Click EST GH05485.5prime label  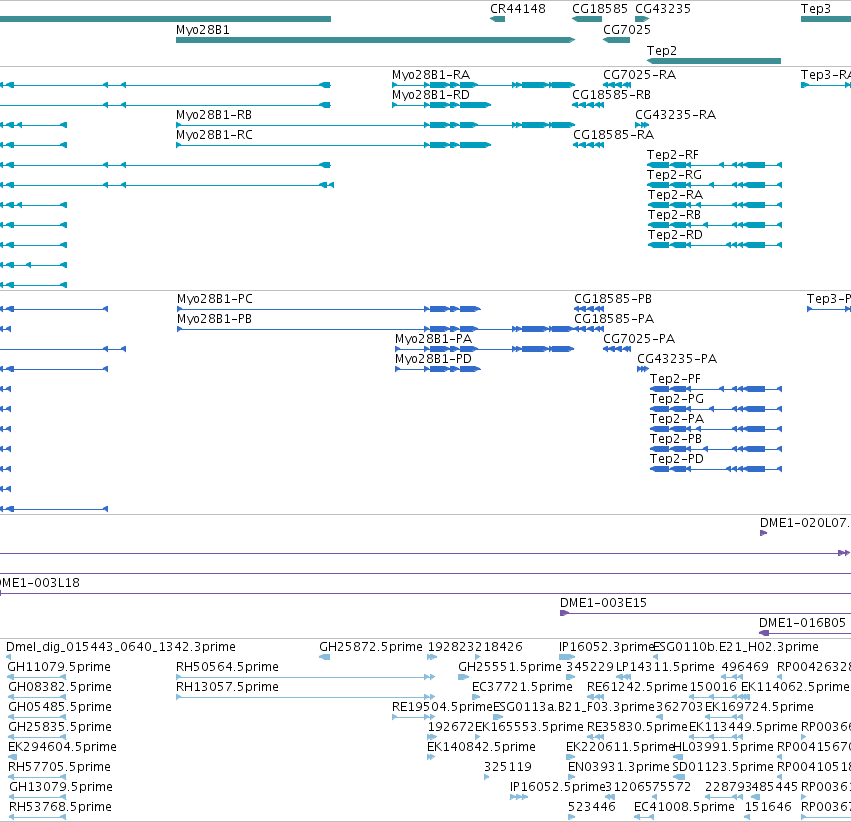coord(60,708)
